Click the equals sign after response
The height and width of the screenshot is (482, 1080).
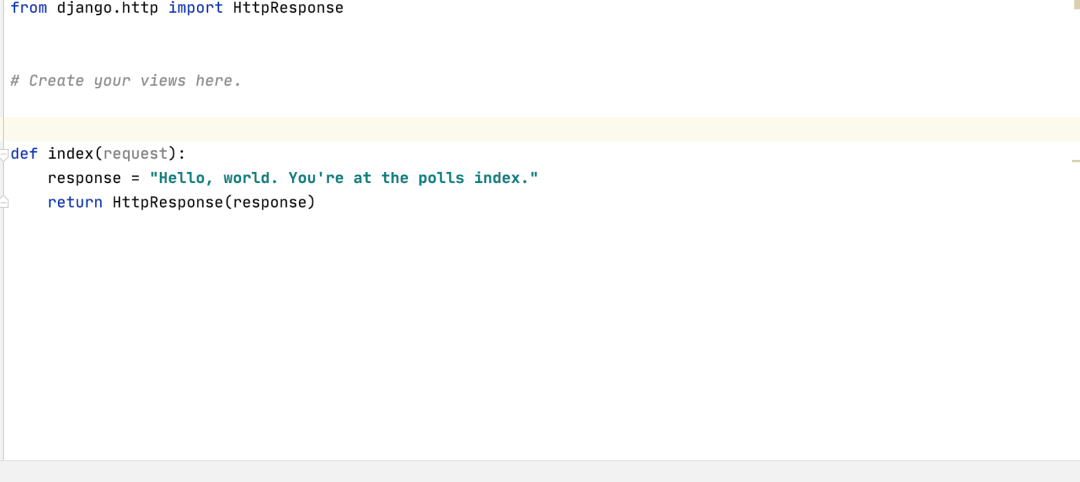coord(135,178)
